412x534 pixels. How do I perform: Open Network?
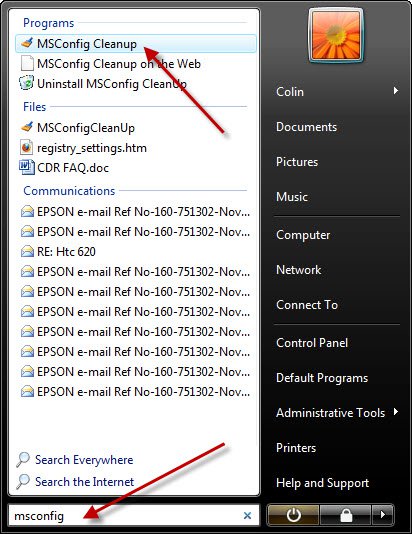[299, 270]
